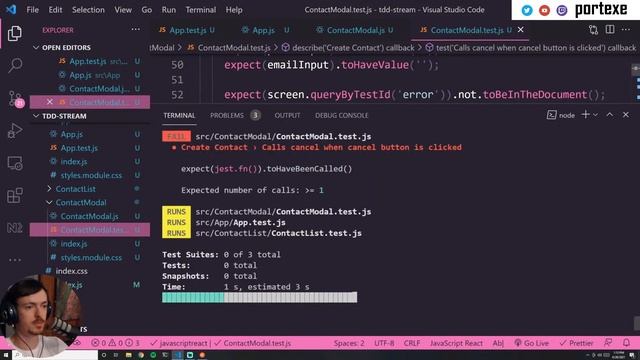640x360 pixels.
Task: Open the File menu
Action: pyautogui.click(x=33, y=10)
